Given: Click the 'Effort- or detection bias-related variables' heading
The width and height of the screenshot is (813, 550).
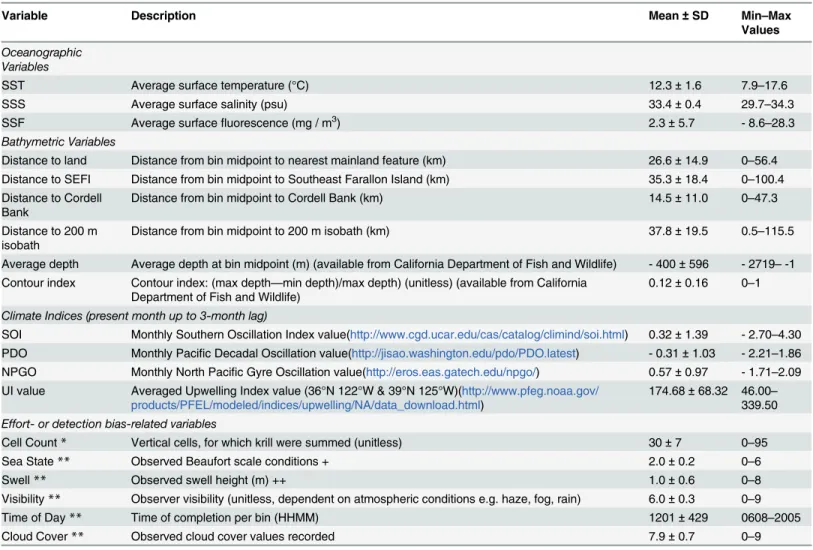Looking at the screenshot, I should 109,424.
